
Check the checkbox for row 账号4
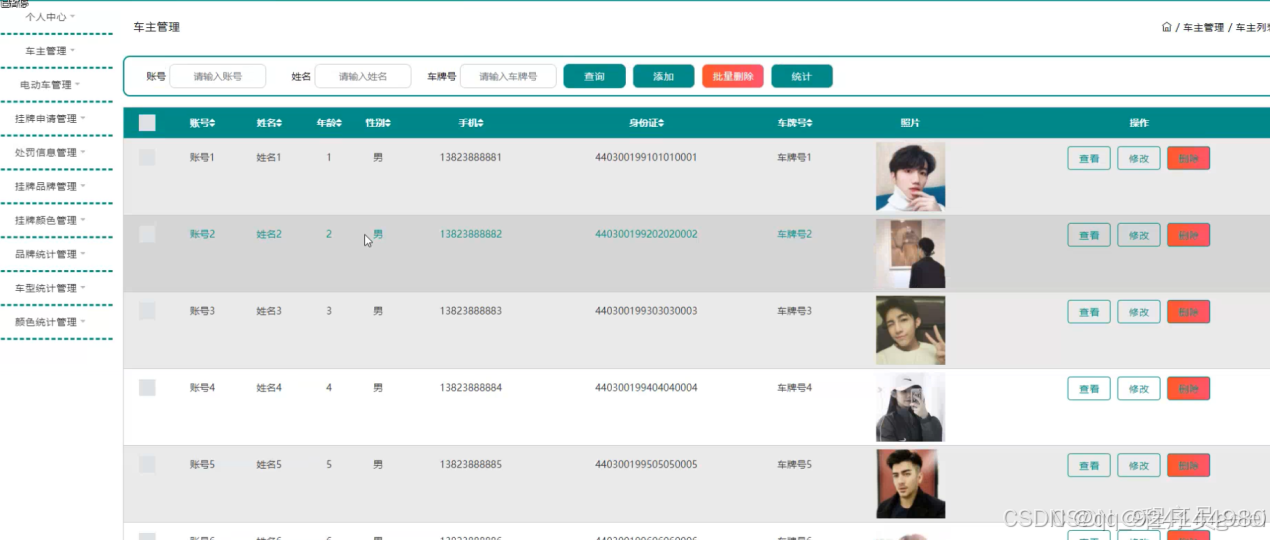(147, 387)
